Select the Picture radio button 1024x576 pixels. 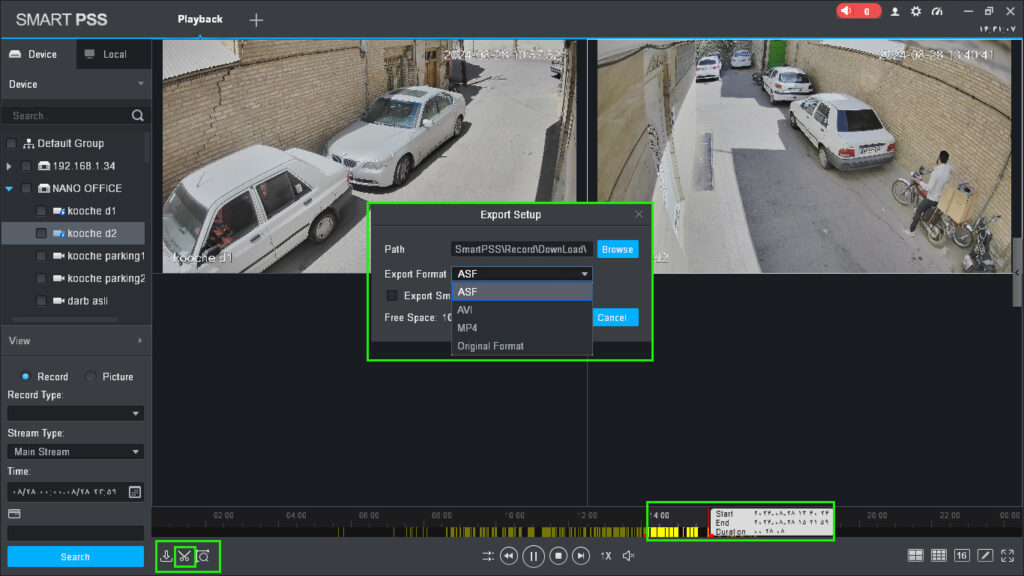[x=91, y=377]
